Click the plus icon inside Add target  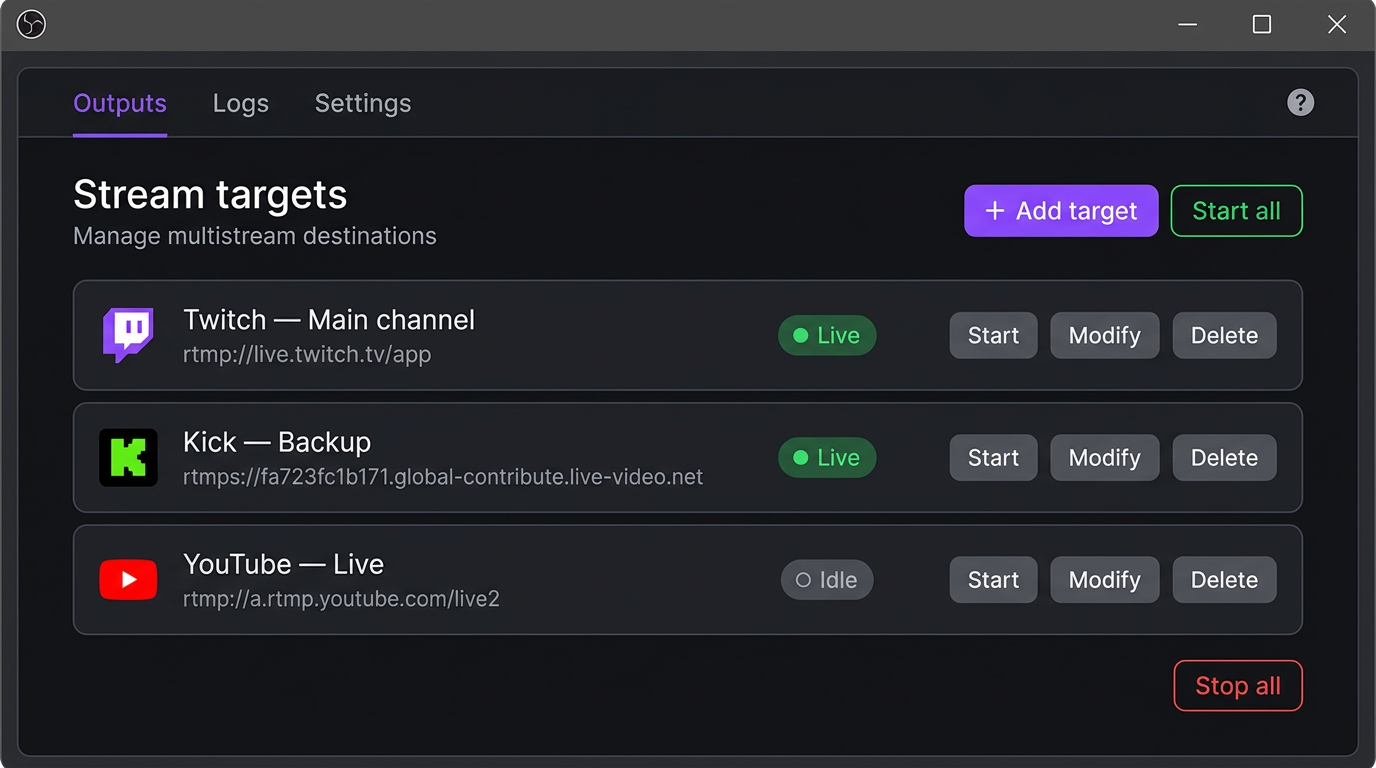(x=994, y=211)
